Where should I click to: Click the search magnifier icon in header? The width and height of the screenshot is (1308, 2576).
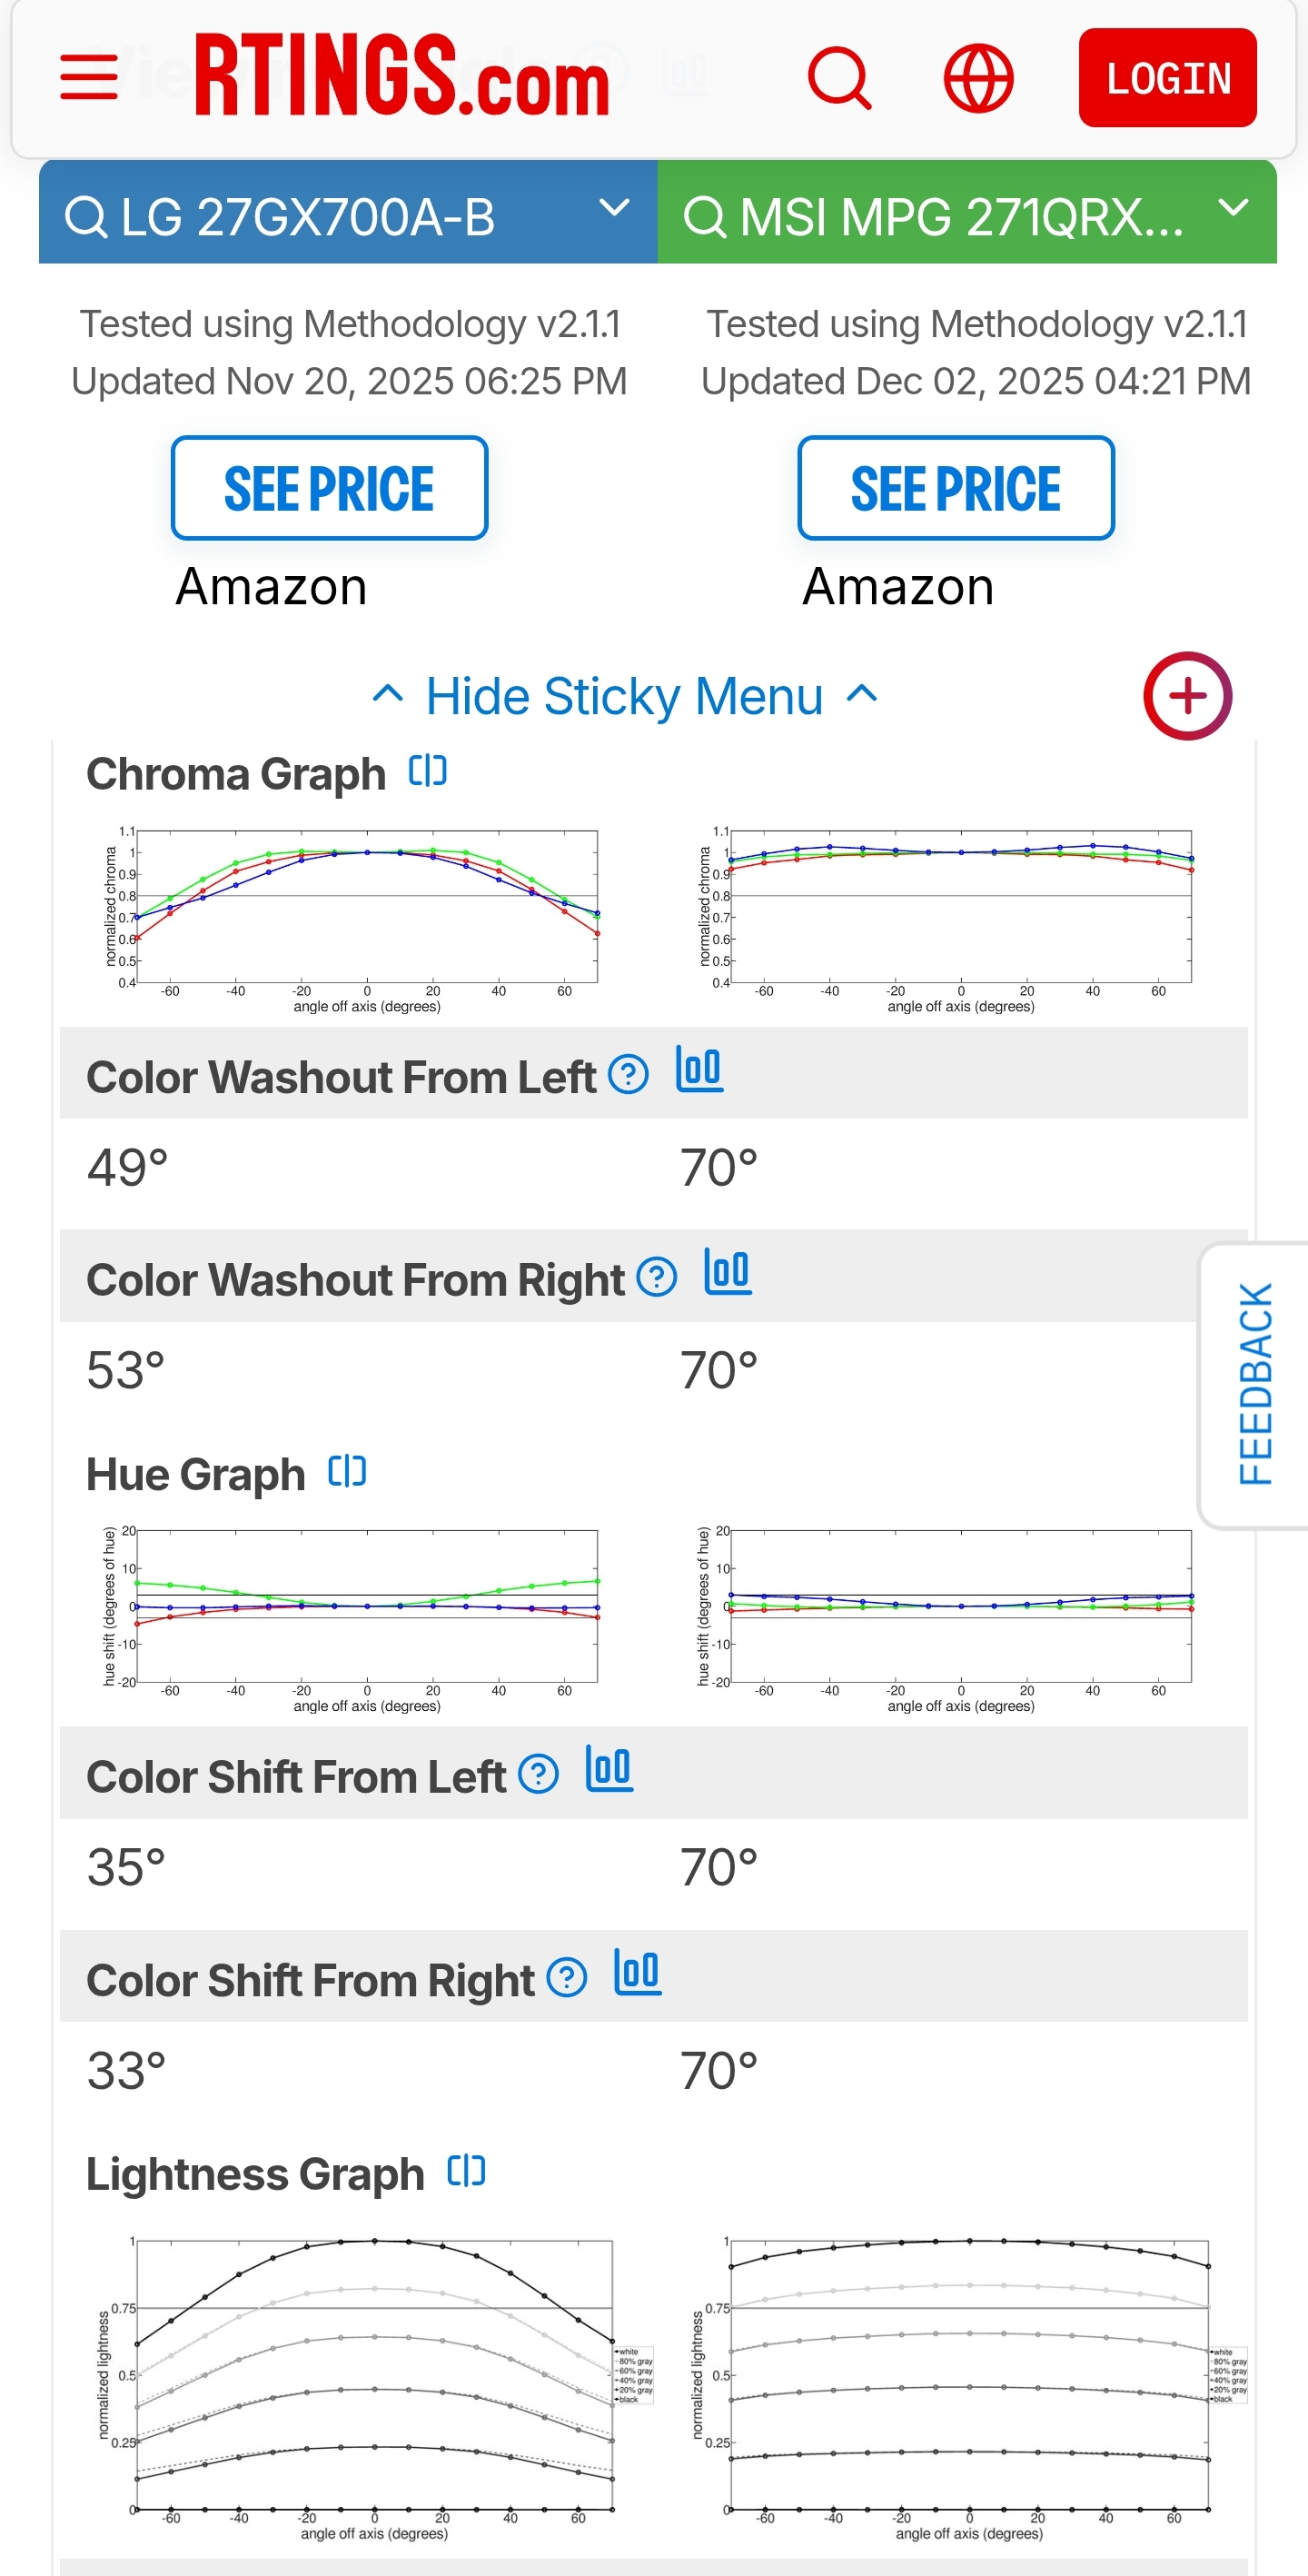click(839, 77)
